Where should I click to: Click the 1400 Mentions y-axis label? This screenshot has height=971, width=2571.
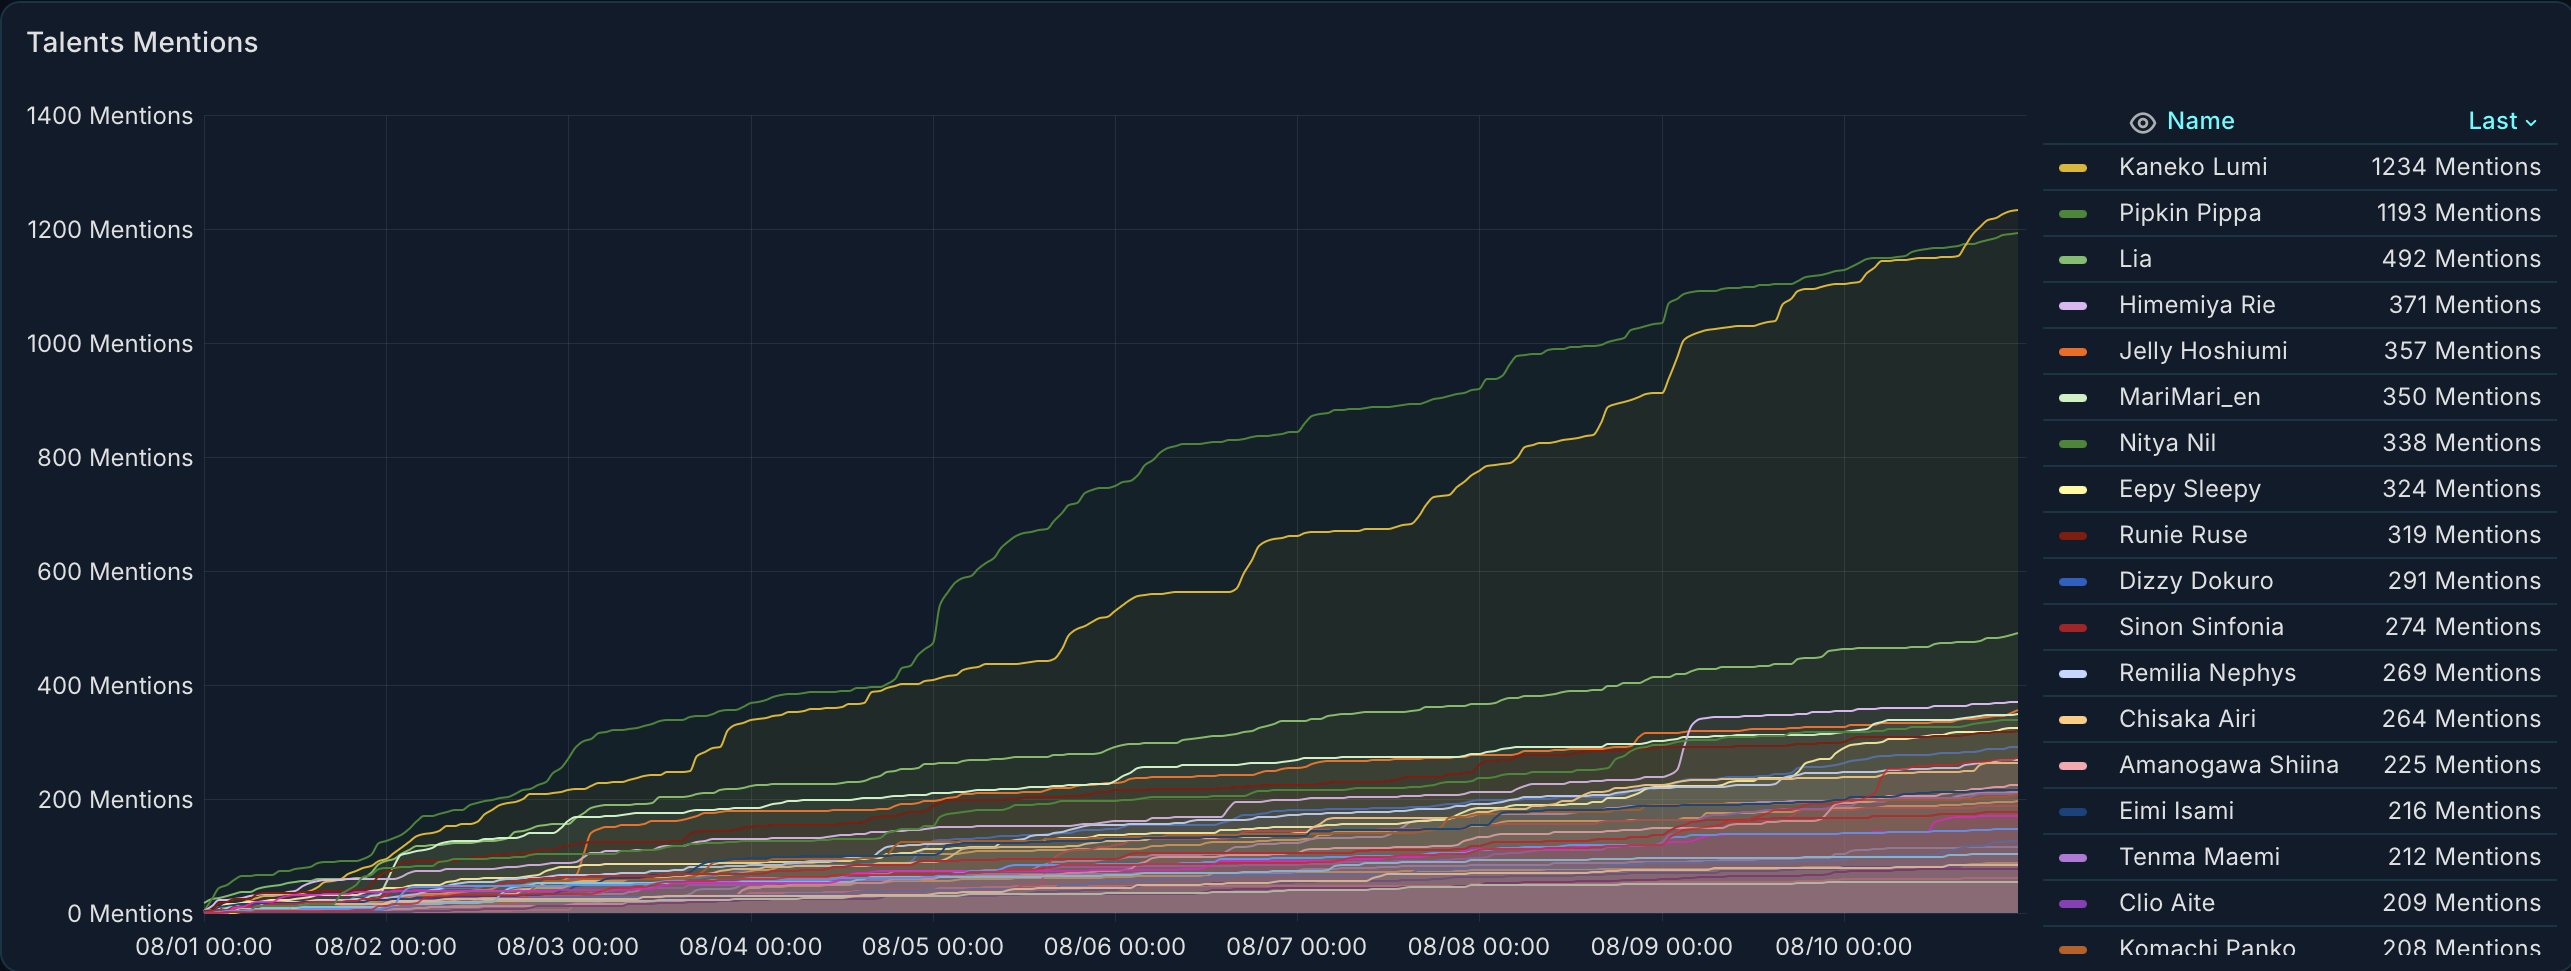(110, 116)
